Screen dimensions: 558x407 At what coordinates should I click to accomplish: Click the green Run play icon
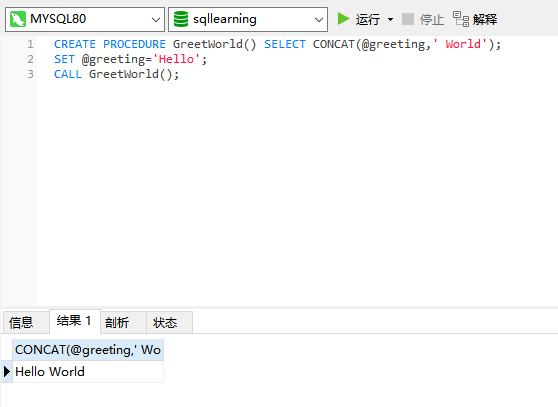[x=343, y=18]
